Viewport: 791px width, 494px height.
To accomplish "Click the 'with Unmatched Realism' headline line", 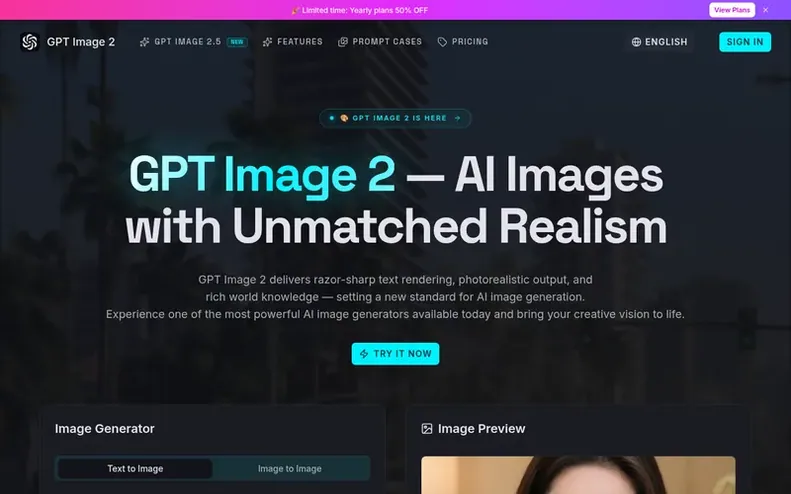I will click(x=396, y=227).
